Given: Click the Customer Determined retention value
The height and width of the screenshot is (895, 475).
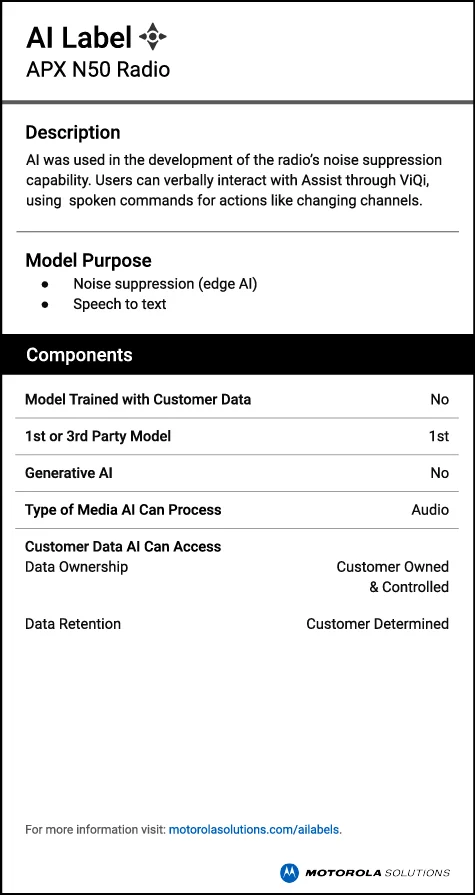Looking at the screenshot, I should point(377,624).
